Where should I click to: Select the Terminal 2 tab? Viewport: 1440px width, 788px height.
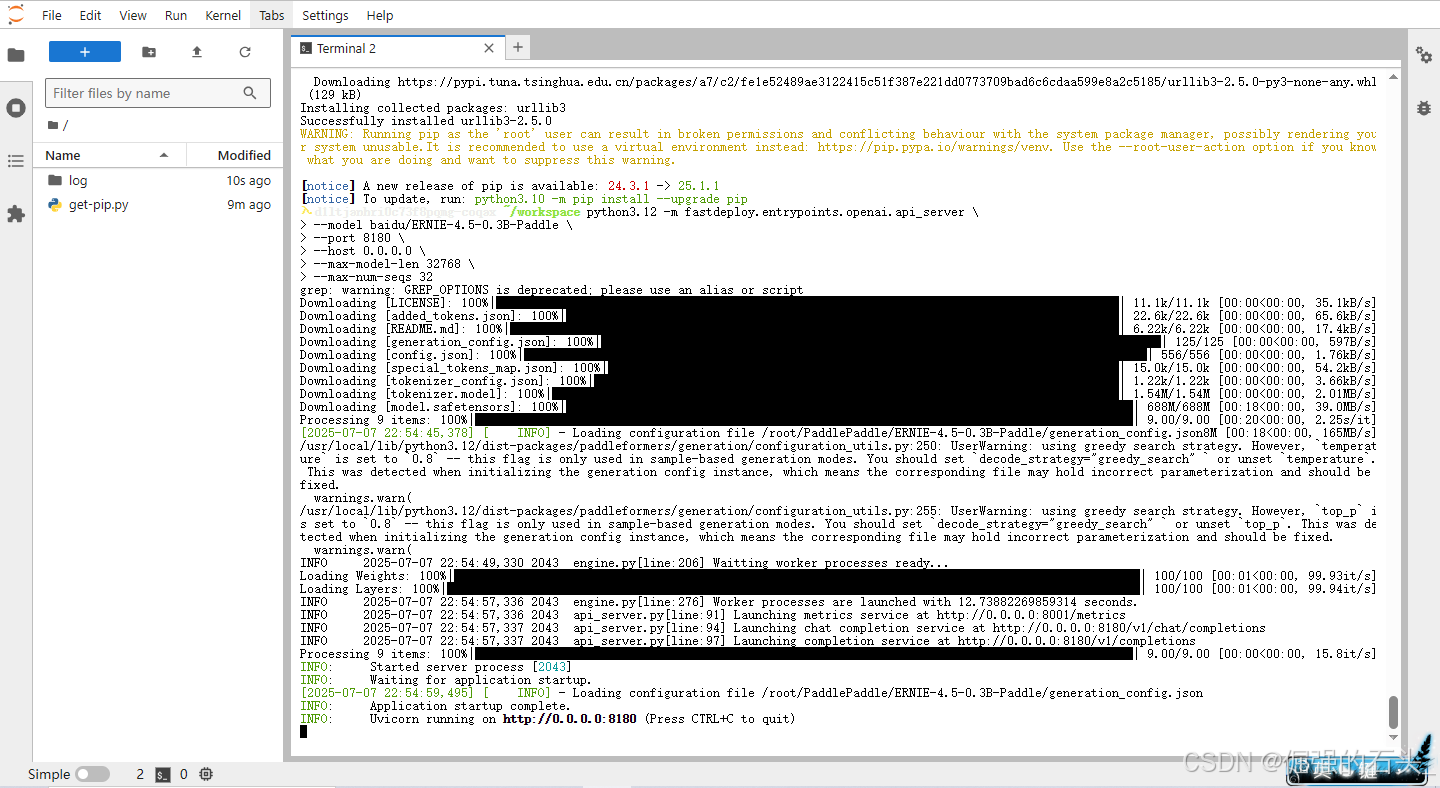click(346, 48)
